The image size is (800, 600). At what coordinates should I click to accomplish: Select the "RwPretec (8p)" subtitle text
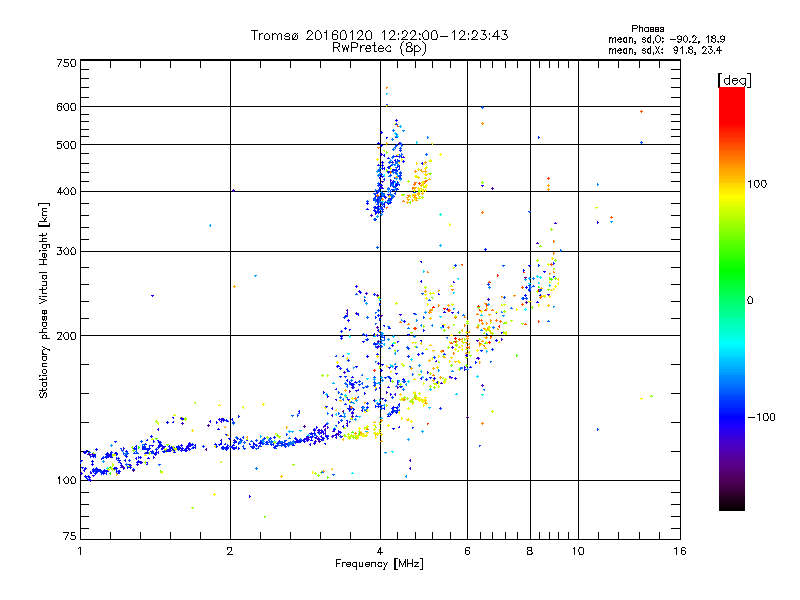[x=379, y=48]
